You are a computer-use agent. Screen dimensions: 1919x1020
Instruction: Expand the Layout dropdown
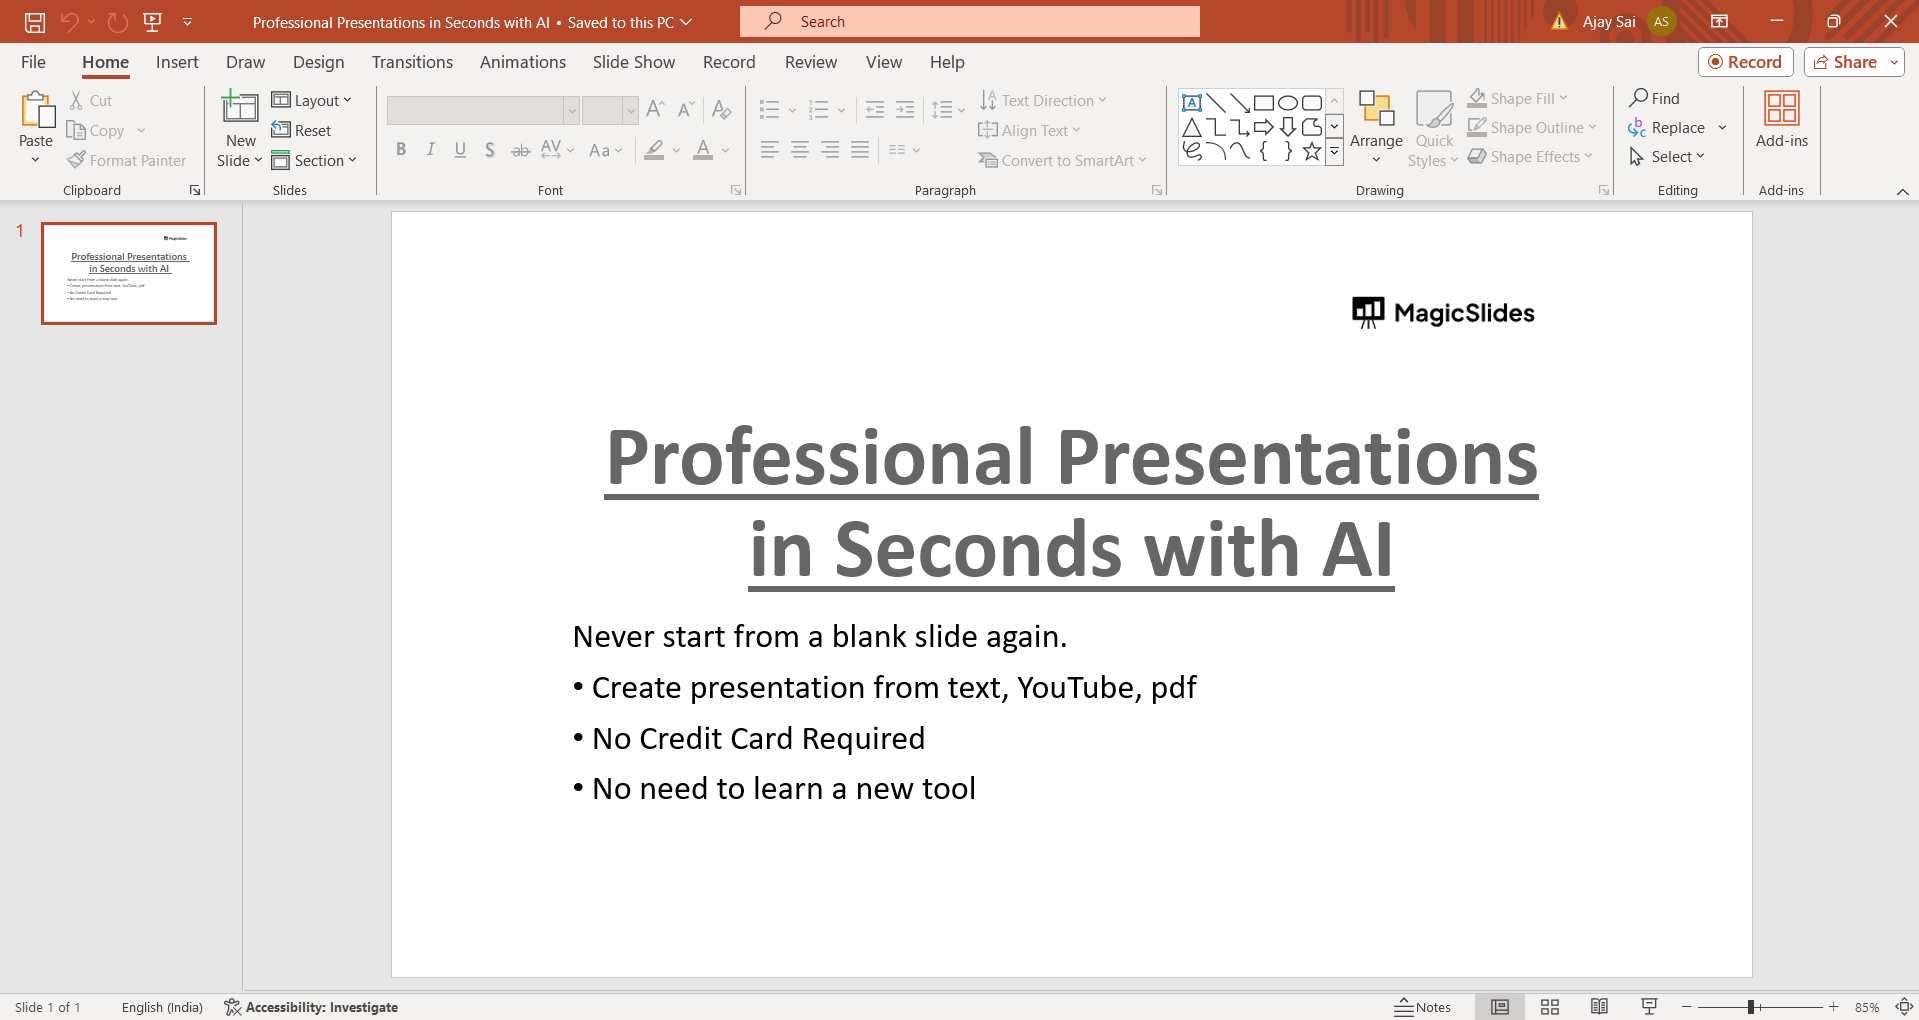coord(312,100)
